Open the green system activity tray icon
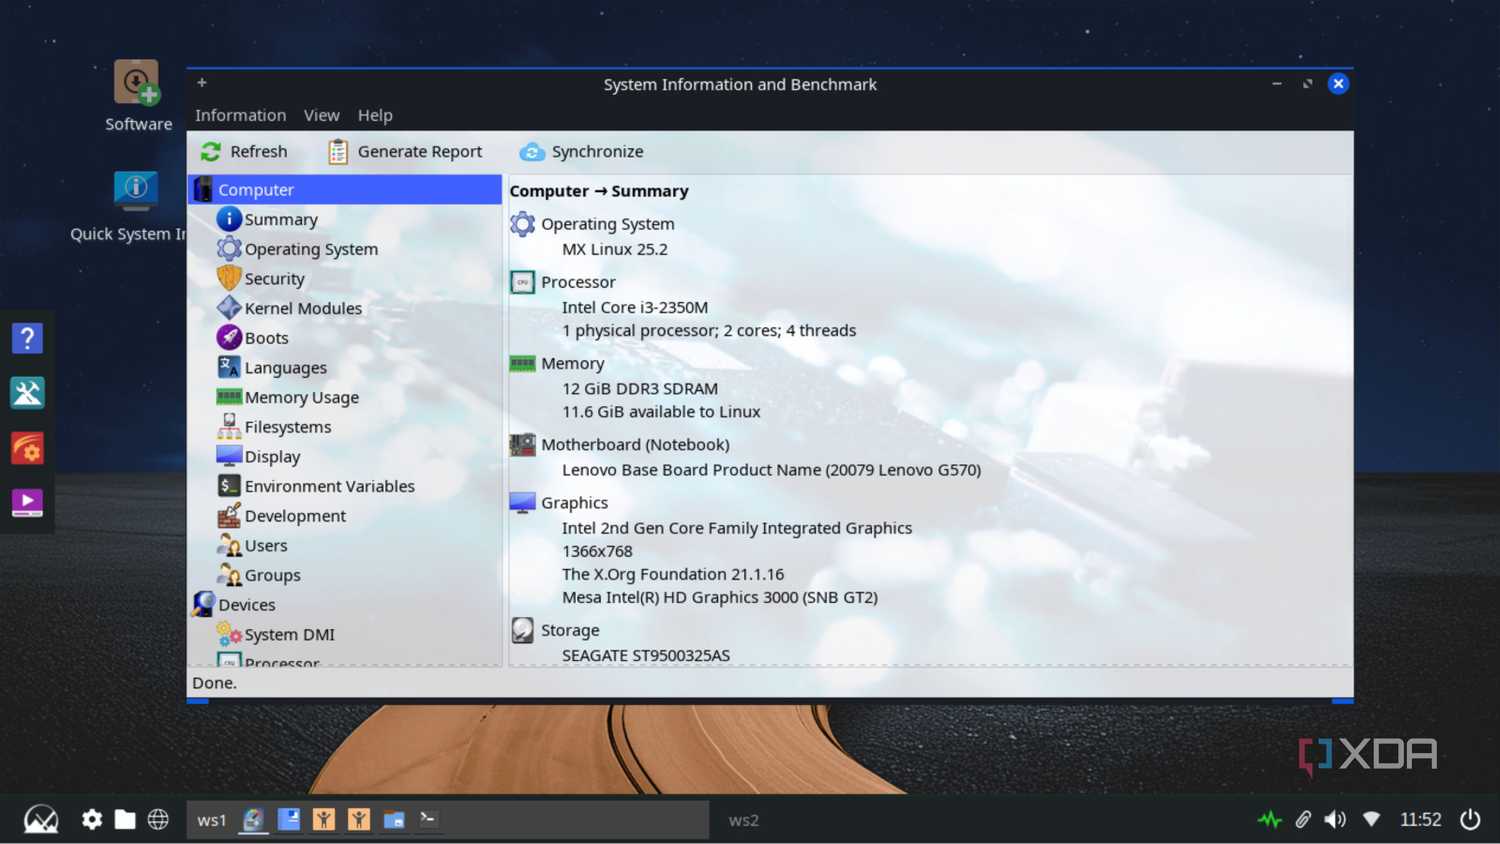This screenshot has width=1500, height=844. coord(1270,820)
